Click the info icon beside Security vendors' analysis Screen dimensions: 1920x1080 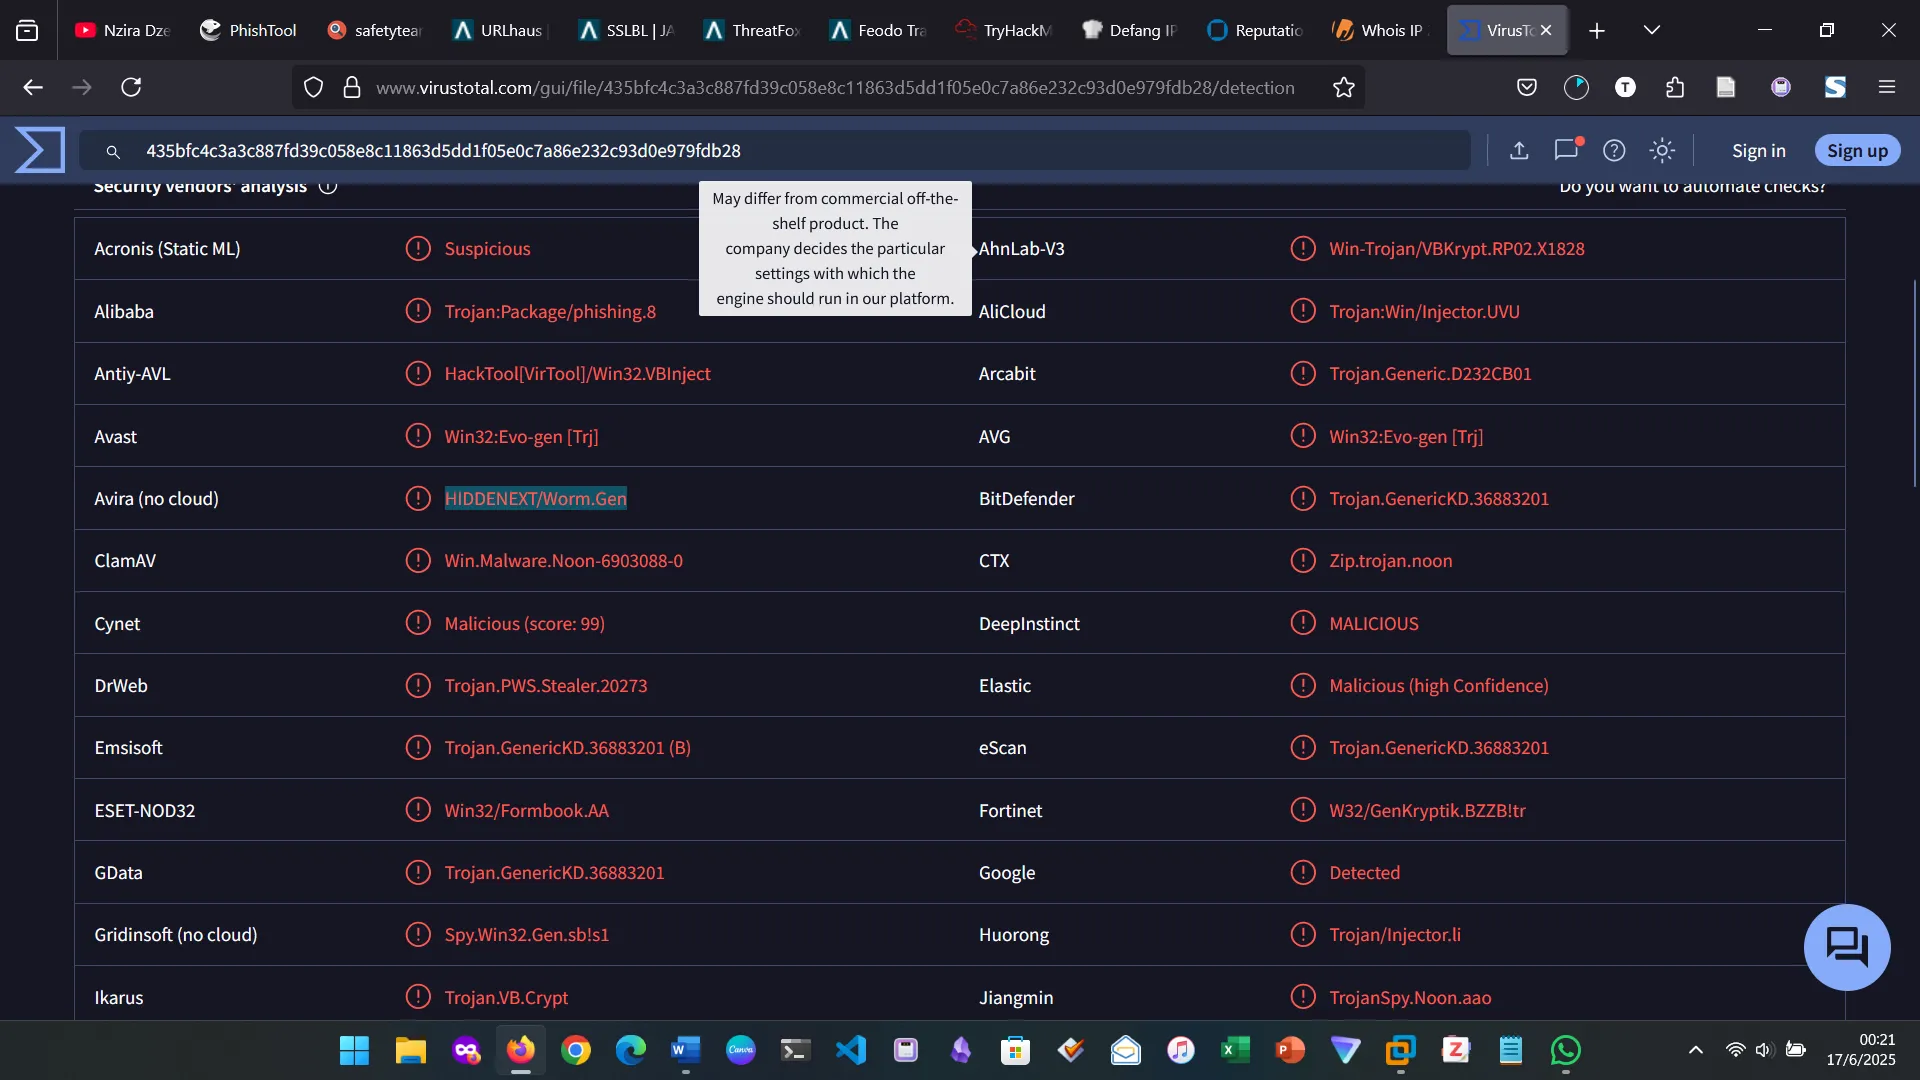328,187
